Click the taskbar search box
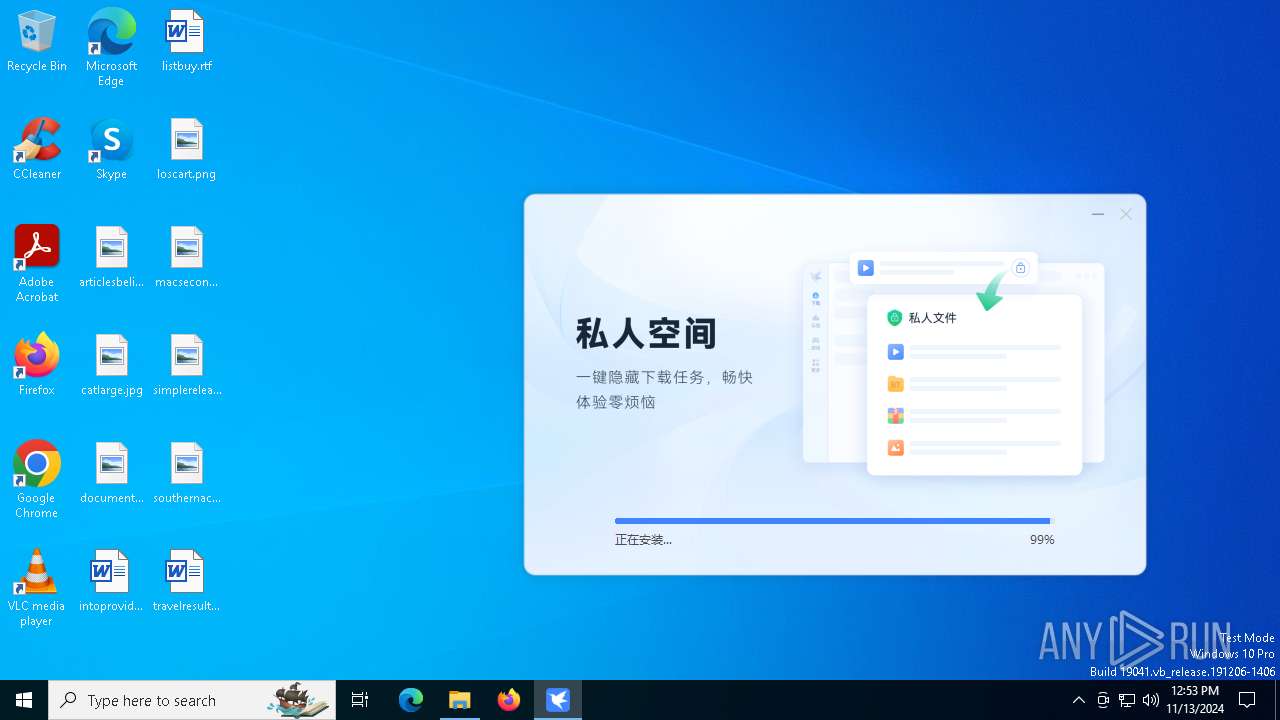This screenshot has height=720, width=1280. point(192,700)
